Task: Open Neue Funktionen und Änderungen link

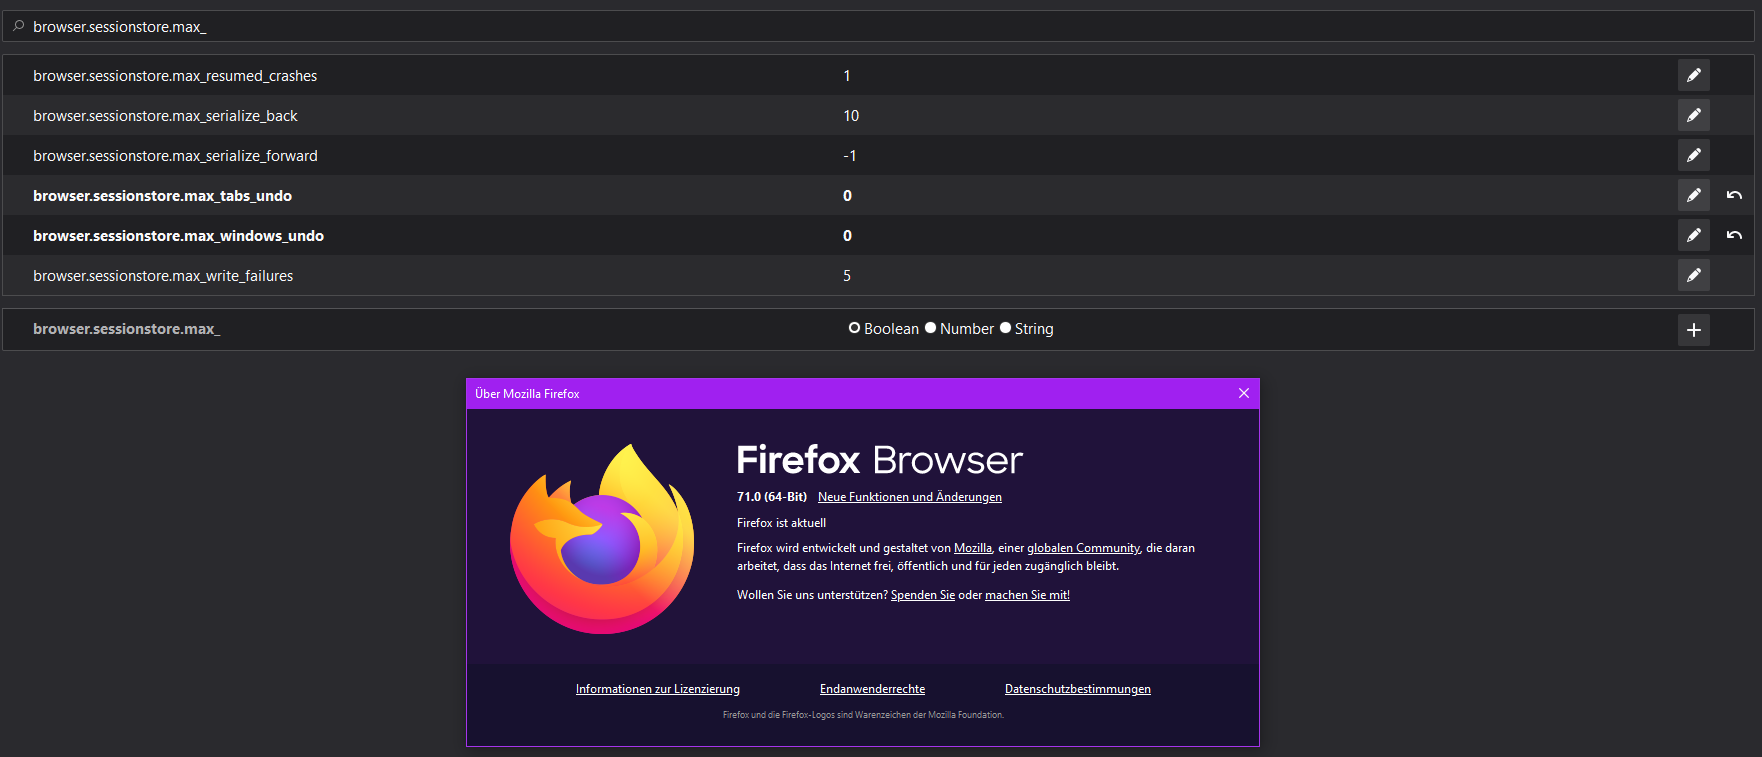Action: pyautogui.click(x=909, y=497)
